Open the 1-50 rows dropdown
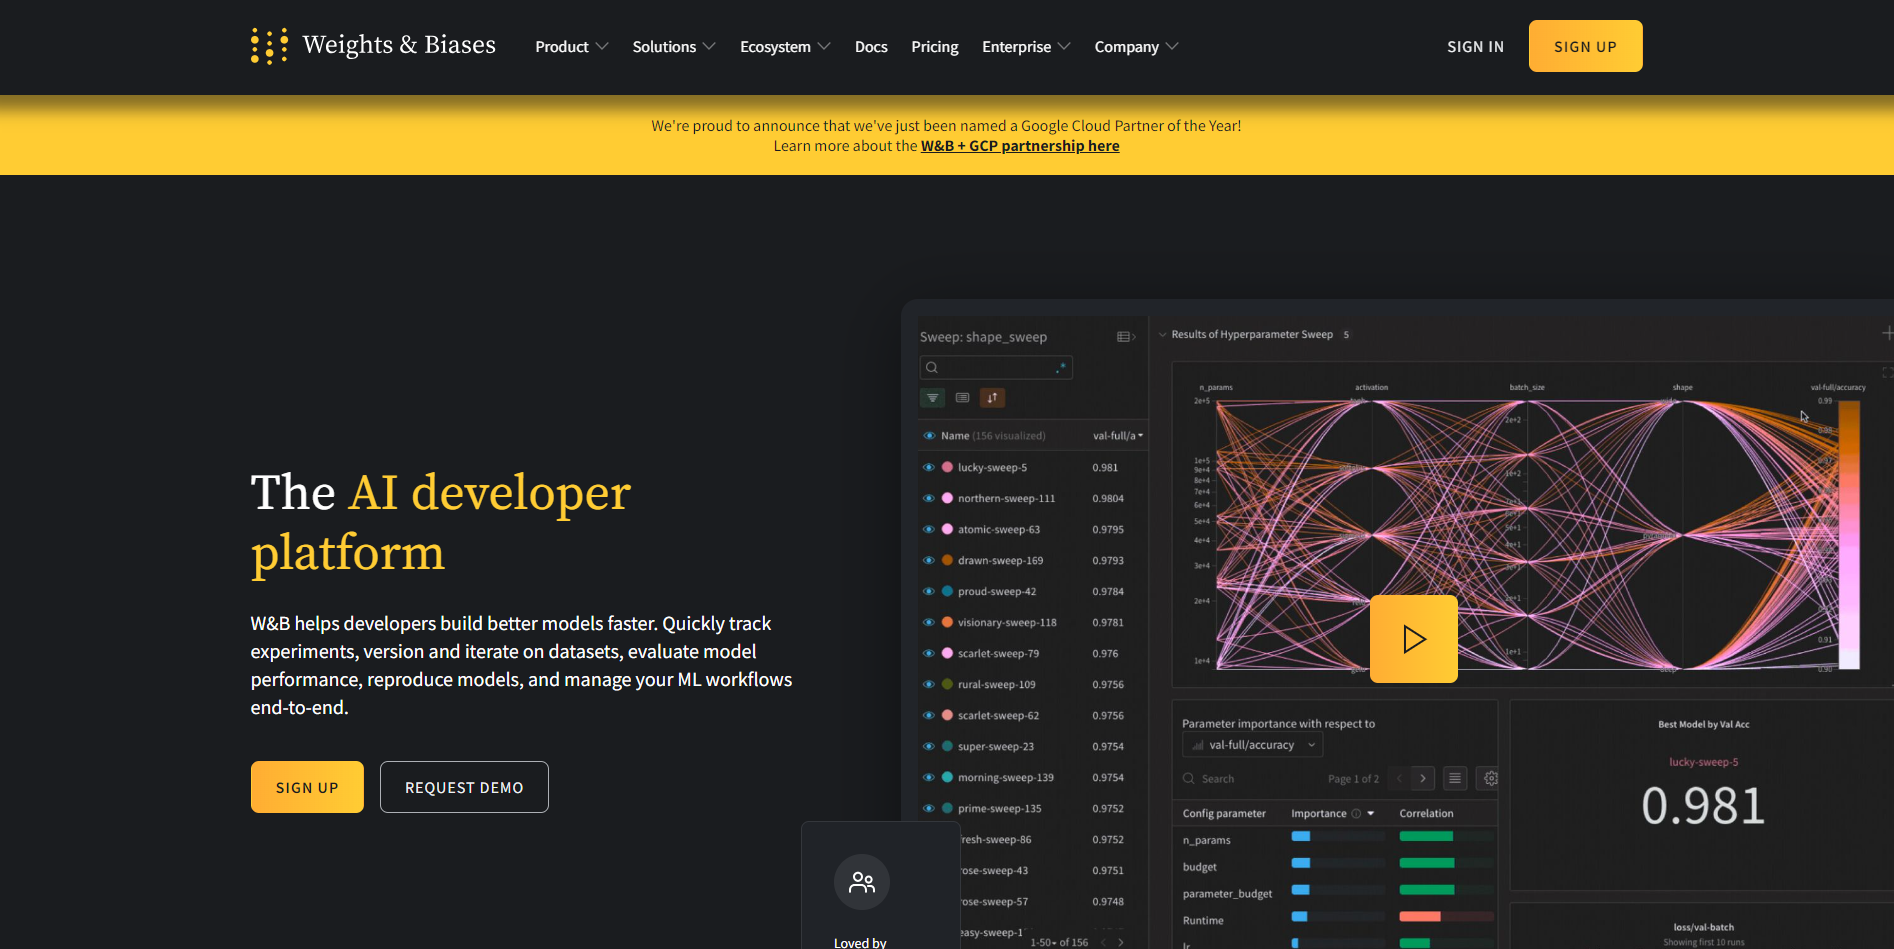Viewport: 1894px width, 949px height. click(x=1042, y=942)
